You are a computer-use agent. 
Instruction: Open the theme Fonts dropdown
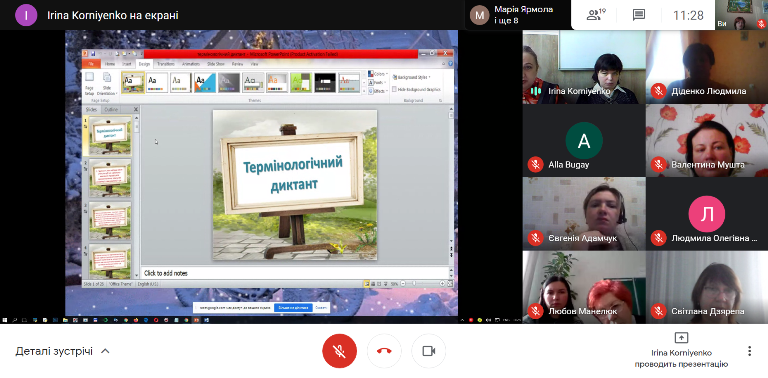tap(377, 83)
